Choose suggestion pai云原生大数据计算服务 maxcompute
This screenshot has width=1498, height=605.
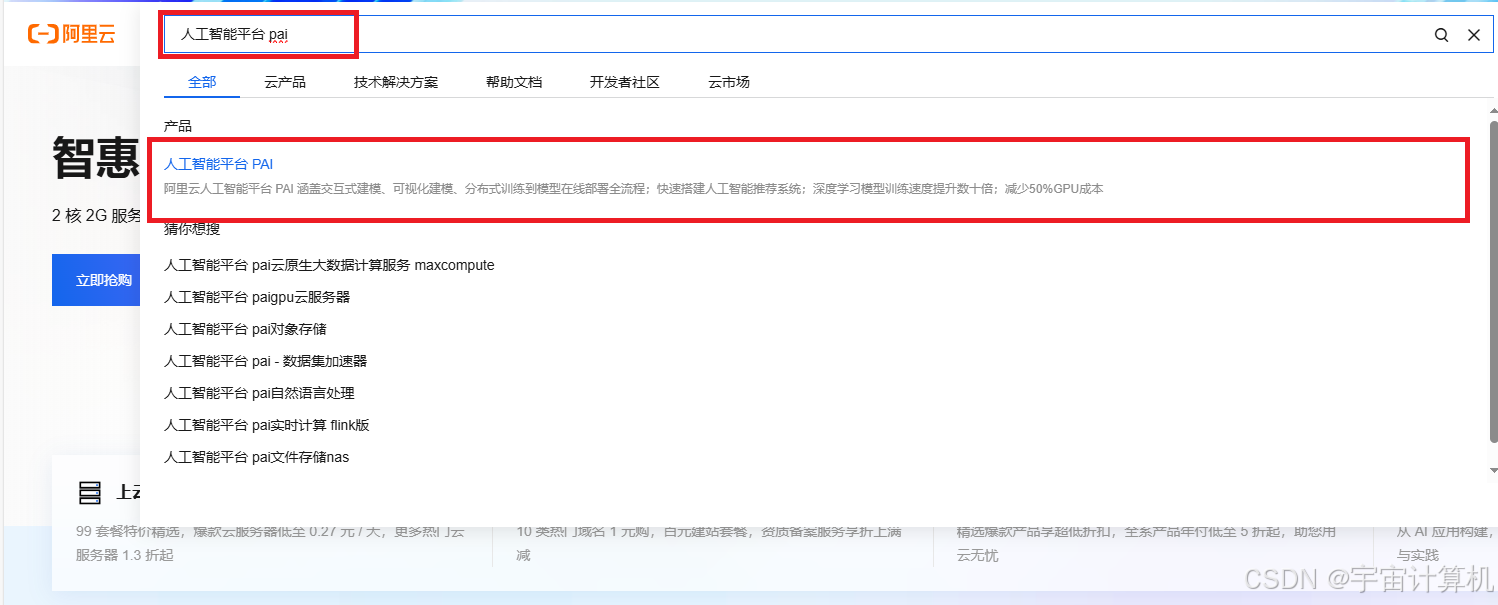pos(329,265)
